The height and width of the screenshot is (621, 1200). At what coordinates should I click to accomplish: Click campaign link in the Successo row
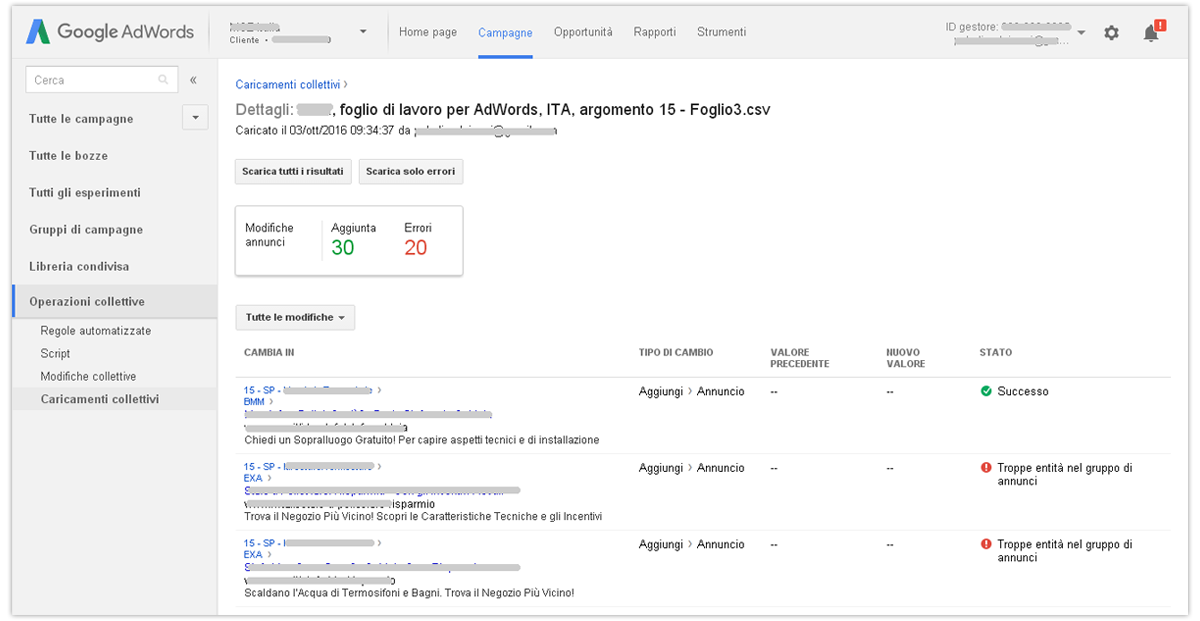coord(308,390)
